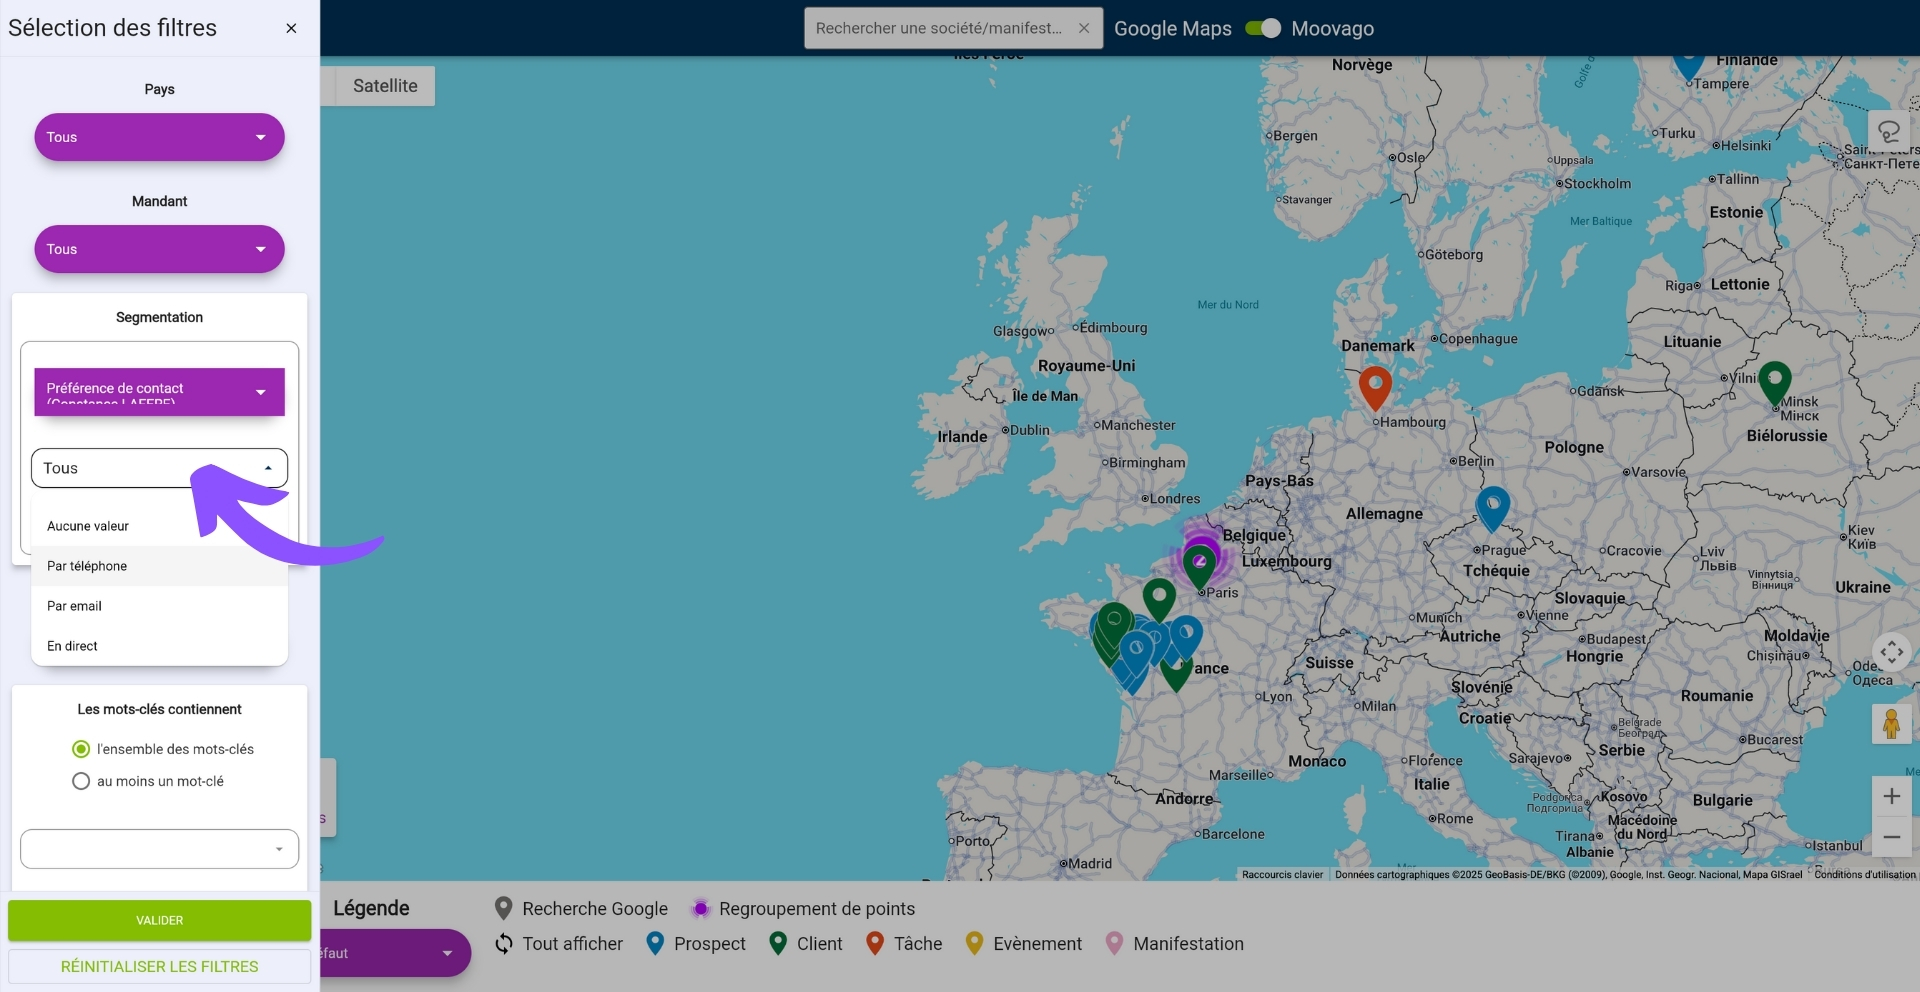This screenshot has height=992, width=1920.
Task: Click the company search input field
Action: point(940,28)
